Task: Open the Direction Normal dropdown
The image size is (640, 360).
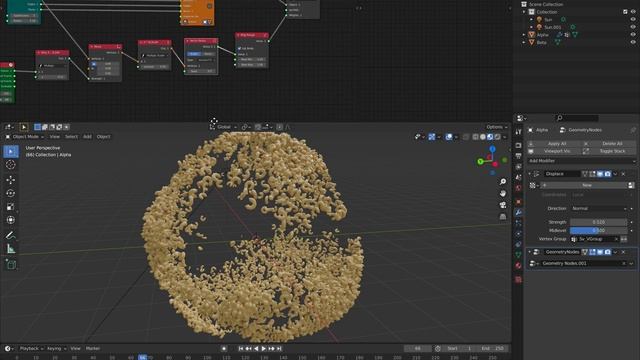Action: (x=598, y=209)
